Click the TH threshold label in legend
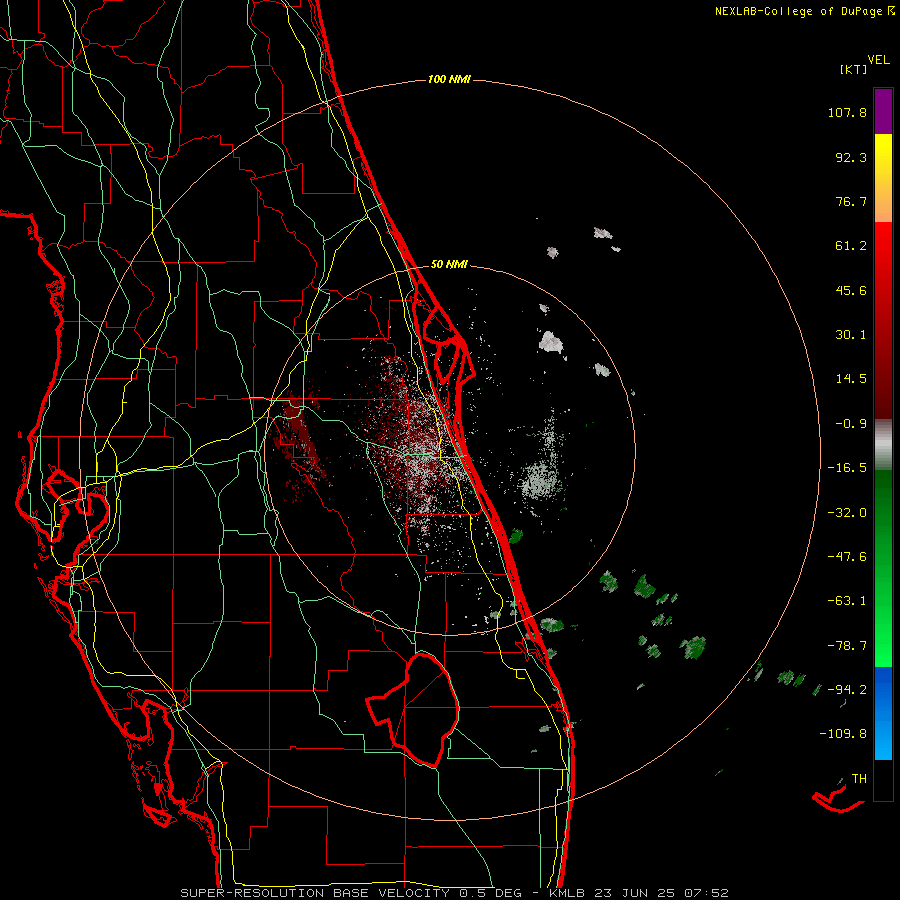 (x=859, y=779)
